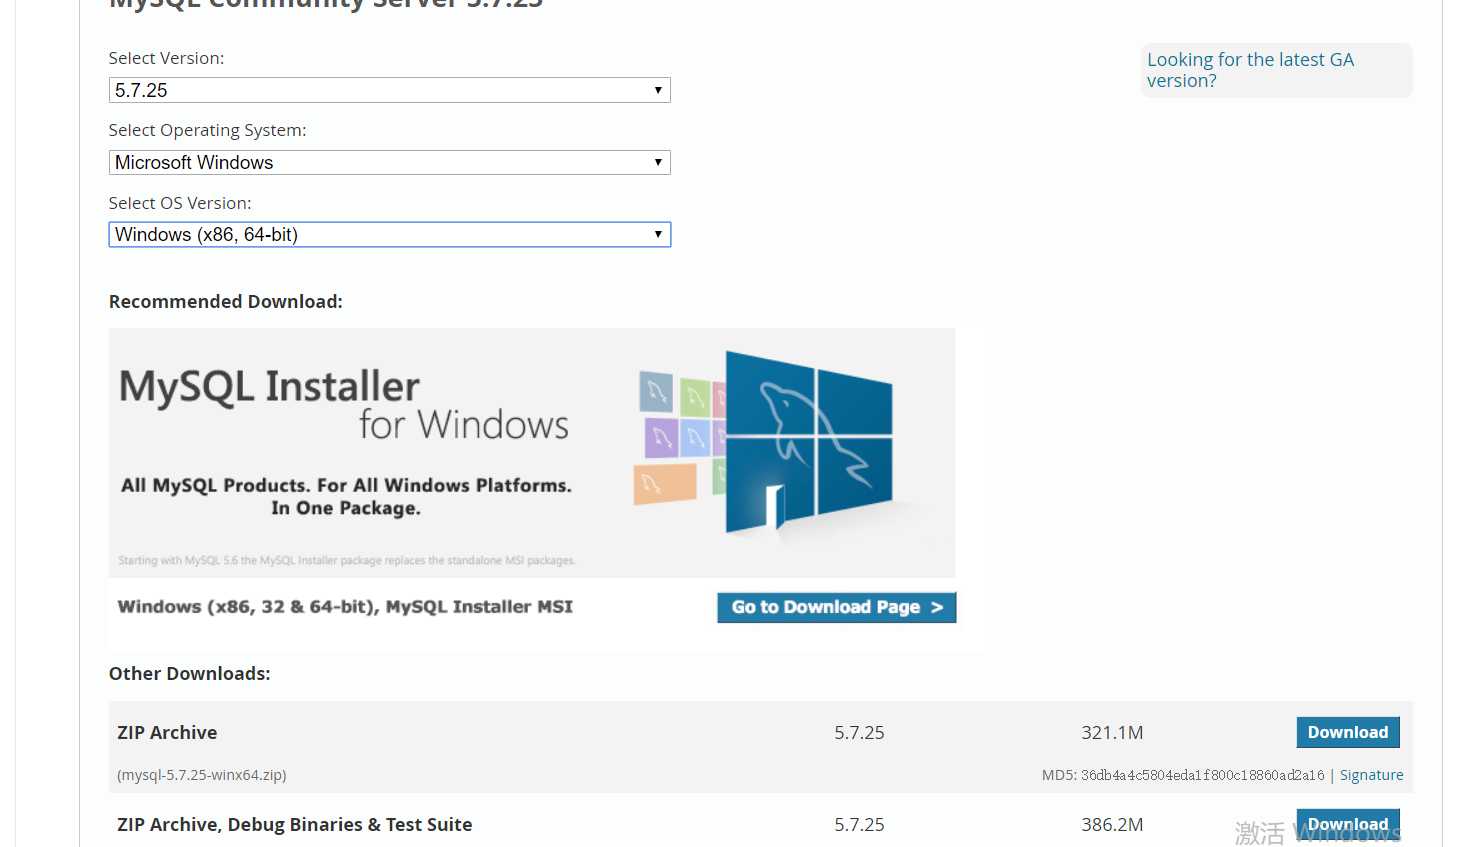Click the Go to Download Page button
The image size is (1476, 847).
836,607
